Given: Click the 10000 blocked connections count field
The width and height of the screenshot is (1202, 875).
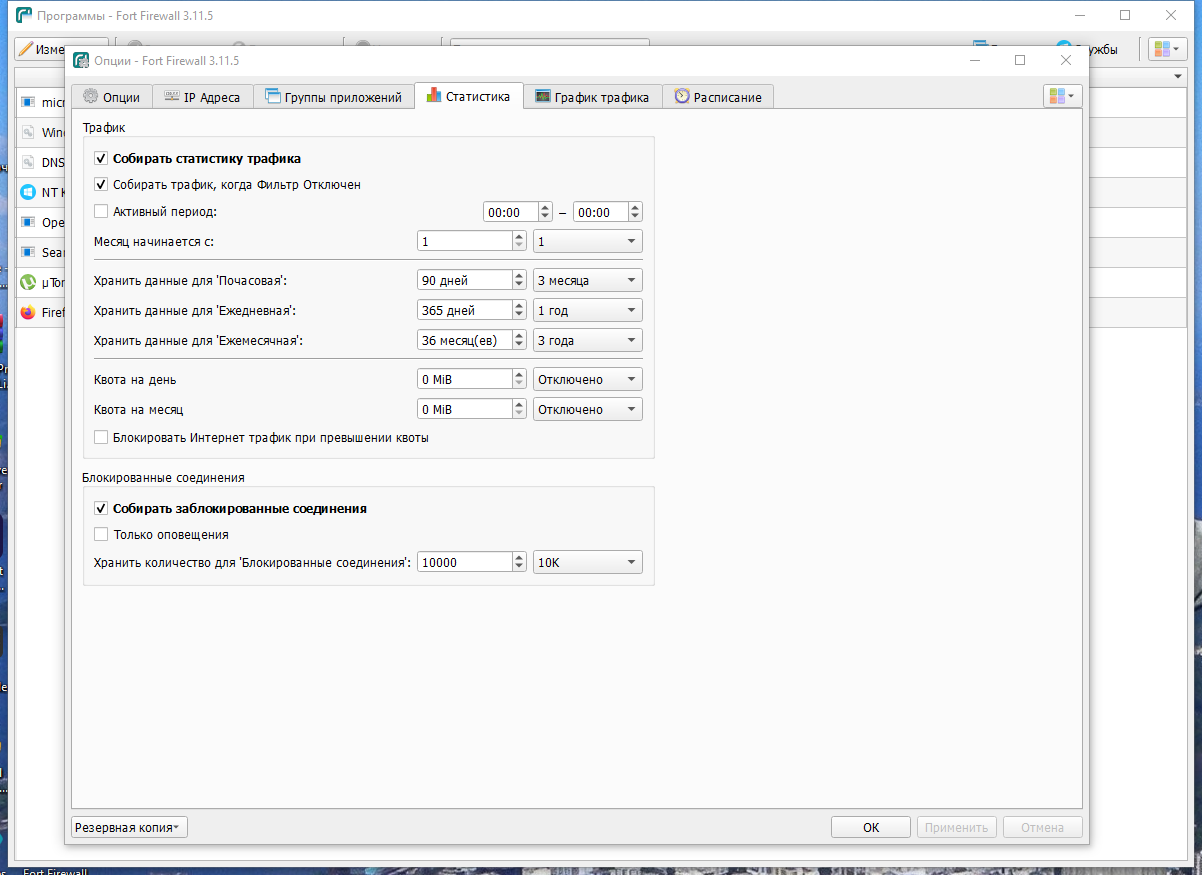Looking at the screenshot, I should 465,562.
